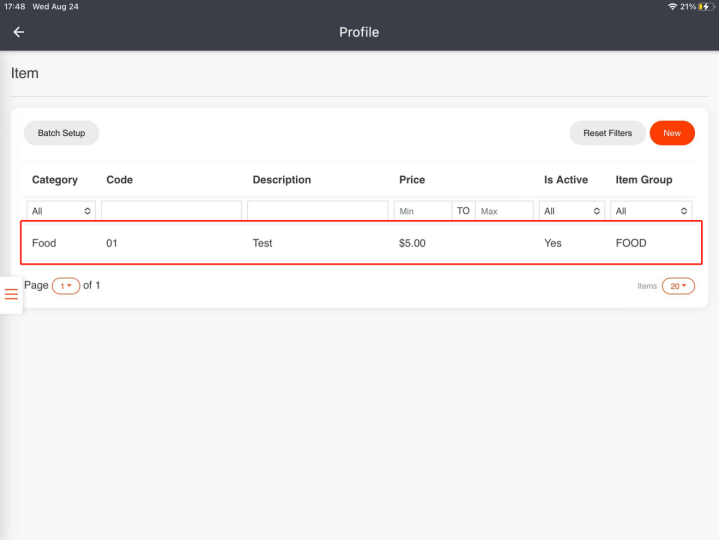Click the Description column header

pyautogui.click(x=281, y=180)
